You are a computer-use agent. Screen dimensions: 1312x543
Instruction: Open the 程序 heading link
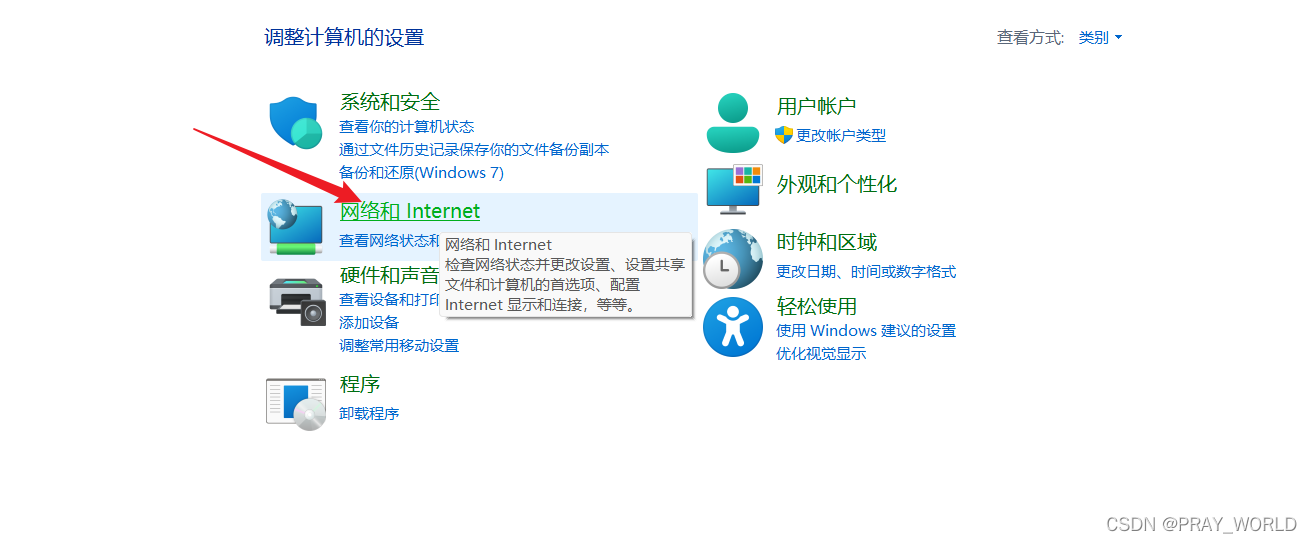pos(360,385)
